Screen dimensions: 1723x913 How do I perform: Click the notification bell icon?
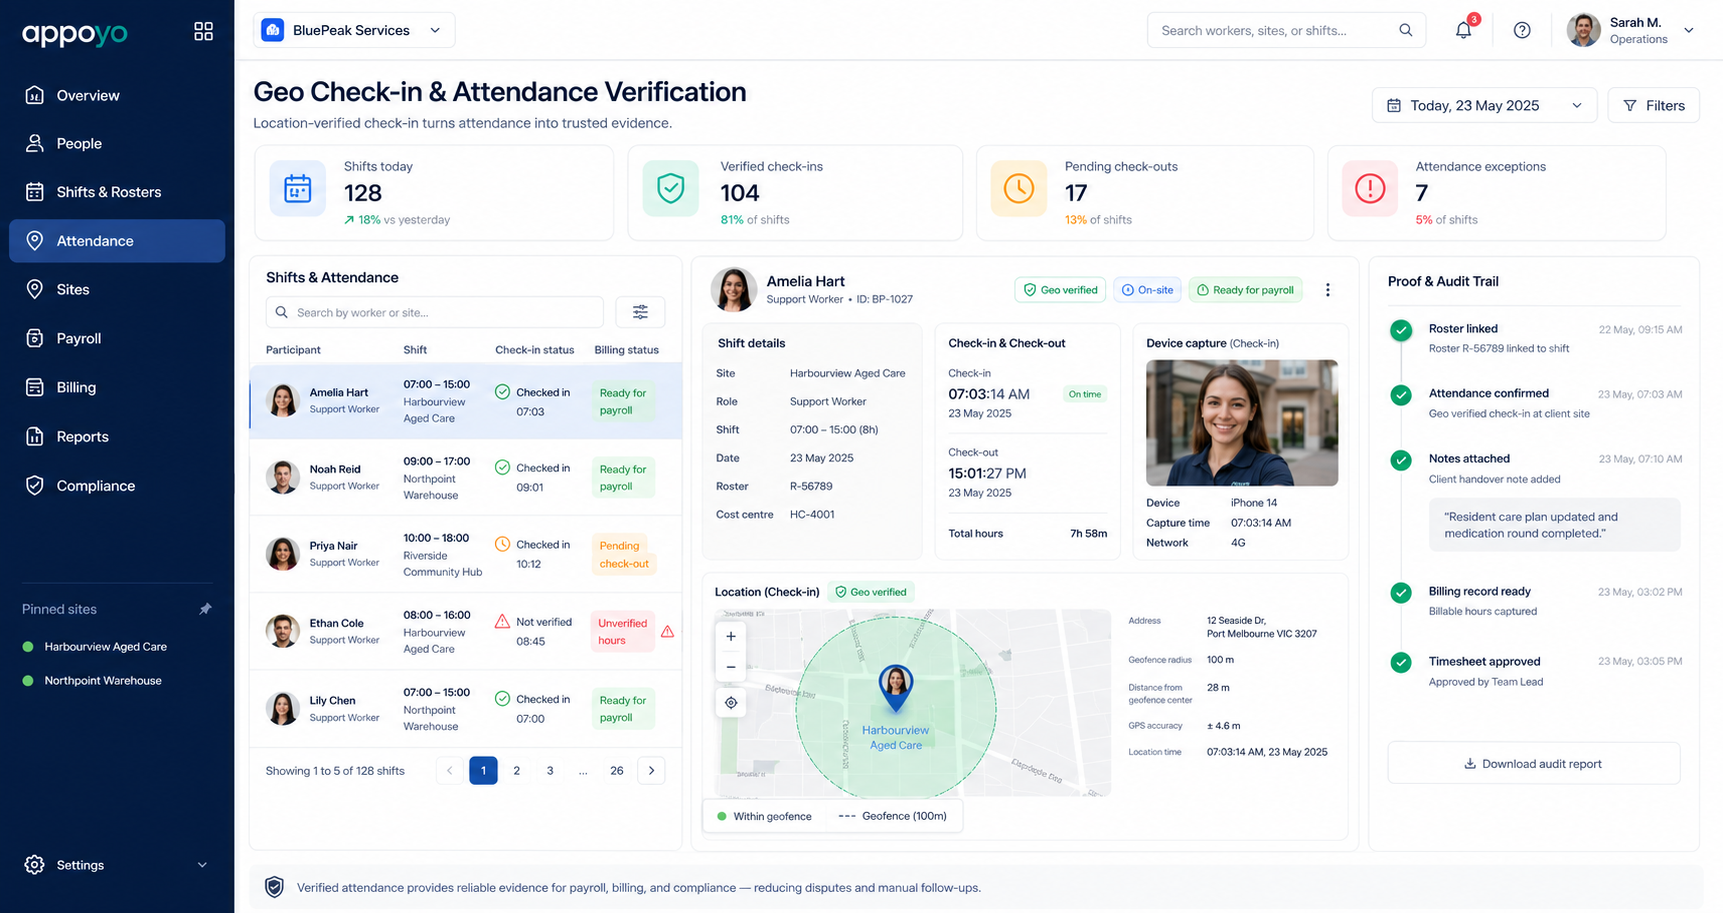[x=1463, y=30]
